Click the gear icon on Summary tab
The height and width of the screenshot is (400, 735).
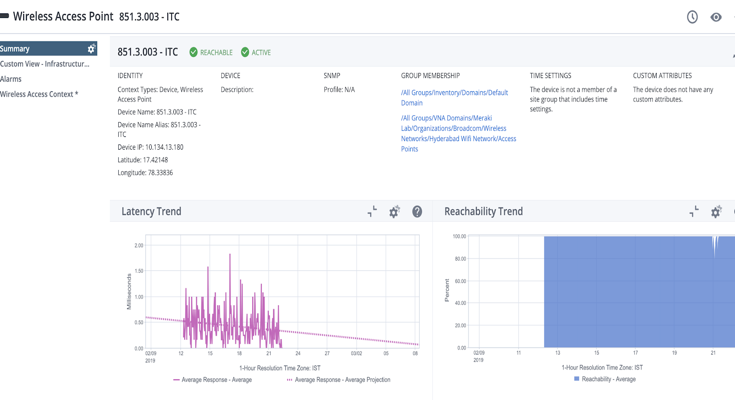[91, 49]
